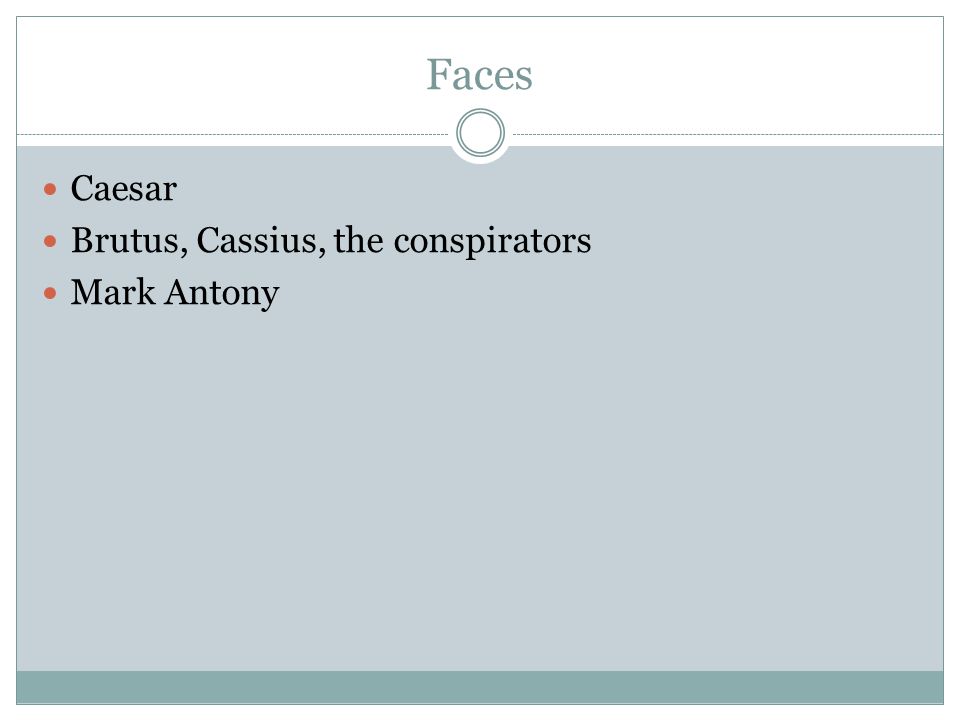
Task: Click the orange bullet dot beside Caesar
Action: tap(50, 189)
